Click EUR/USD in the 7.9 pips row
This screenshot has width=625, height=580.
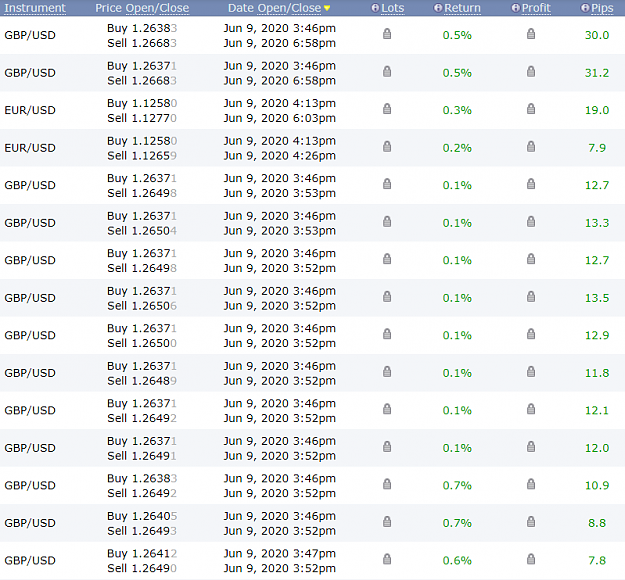point(30,148)
